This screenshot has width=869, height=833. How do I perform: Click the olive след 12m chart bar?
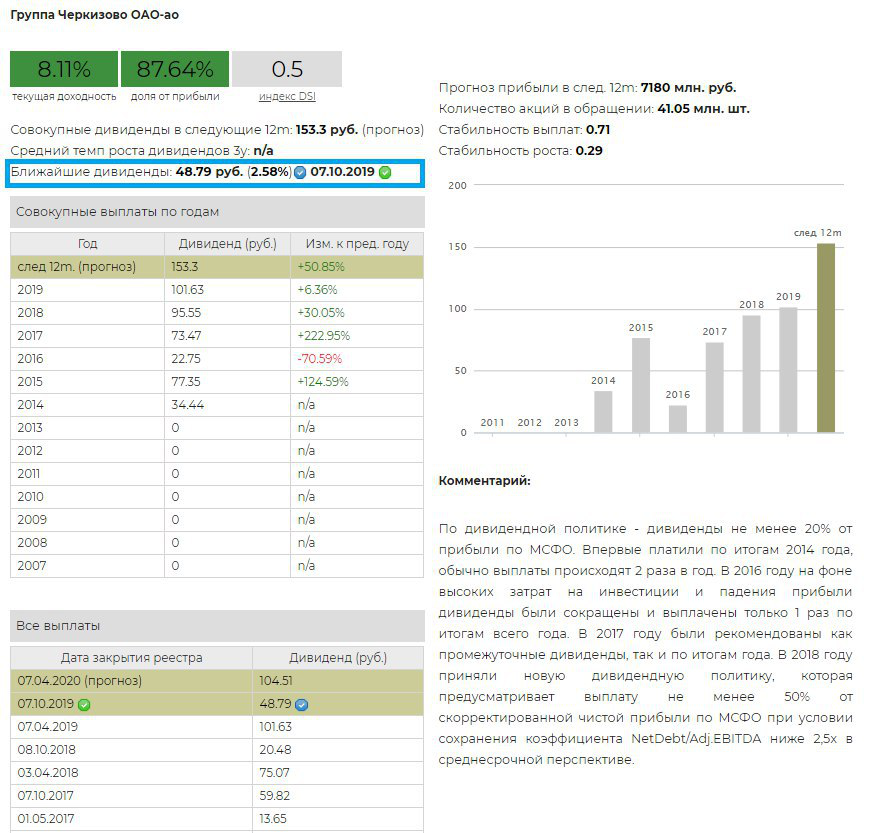point(826,338)
